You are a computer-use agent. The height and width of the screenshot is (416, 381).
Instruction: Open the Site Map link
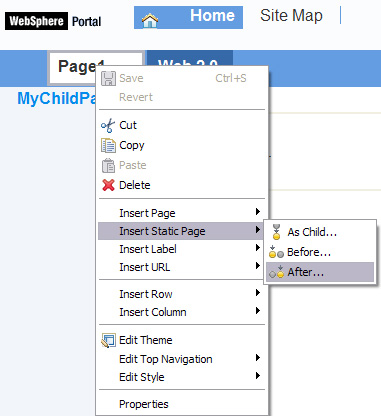(291, 16)
